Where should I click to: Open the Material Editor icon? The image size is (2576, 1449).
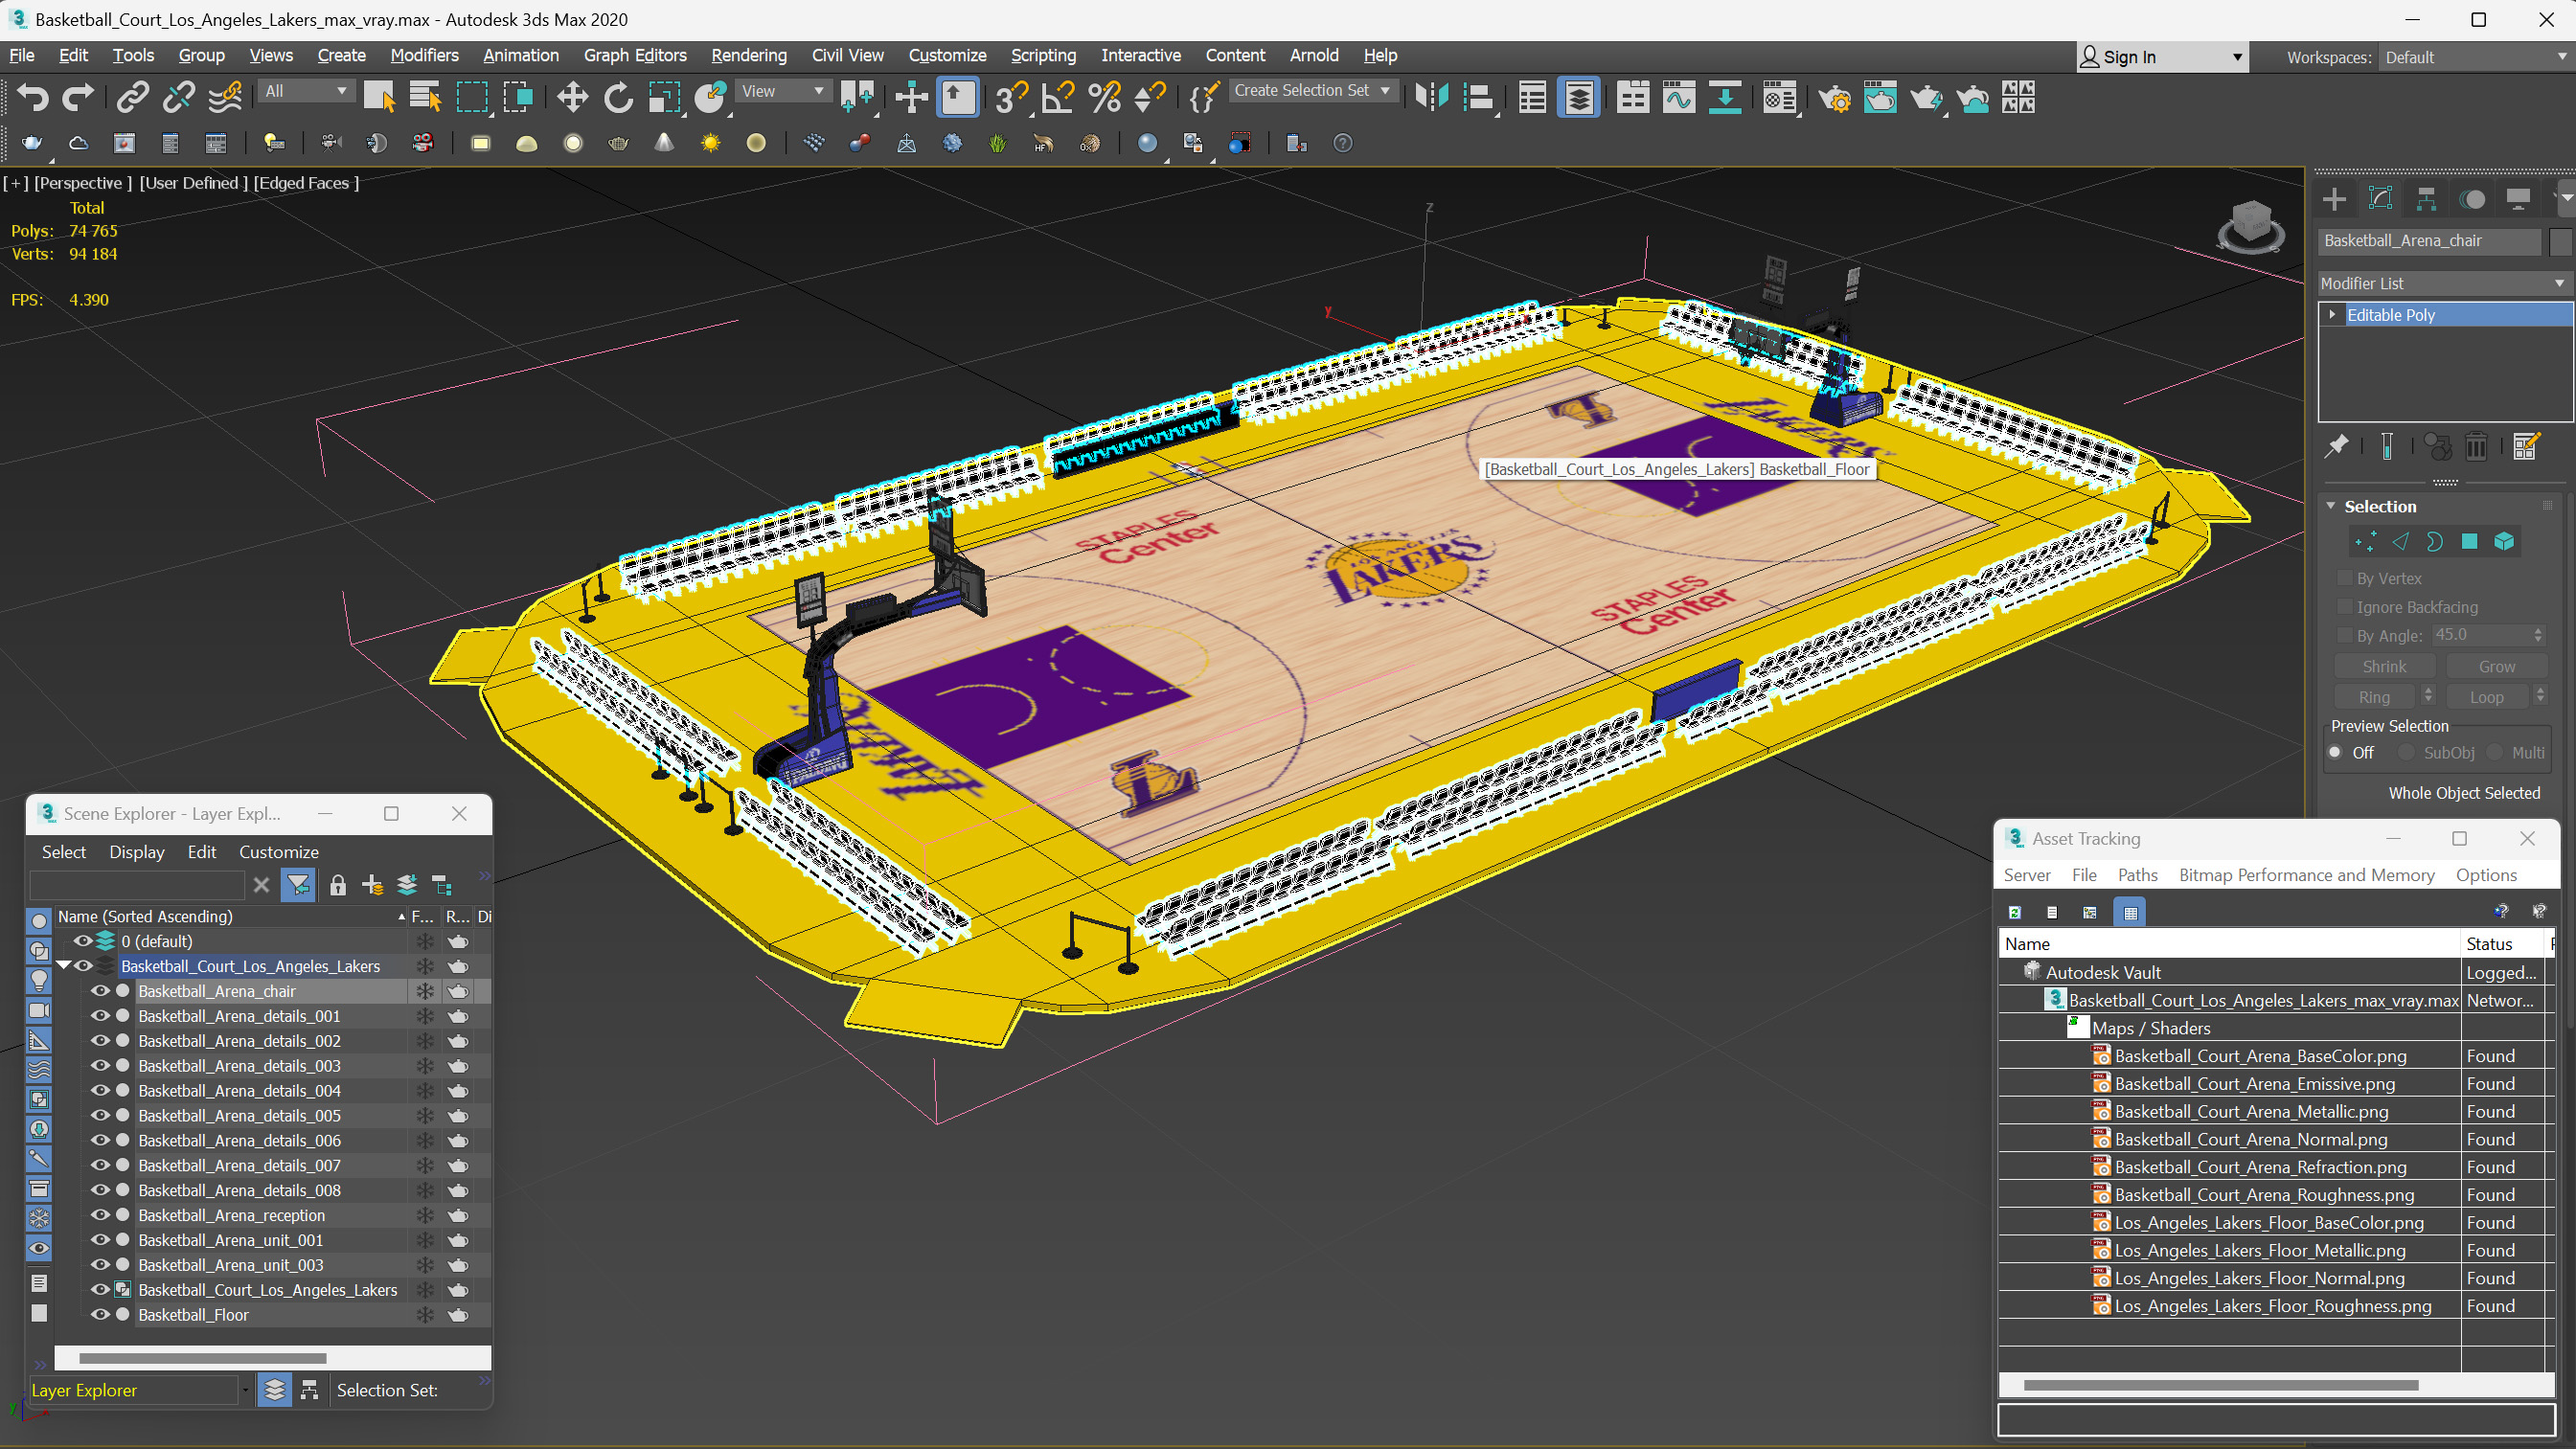point(1780,97)
